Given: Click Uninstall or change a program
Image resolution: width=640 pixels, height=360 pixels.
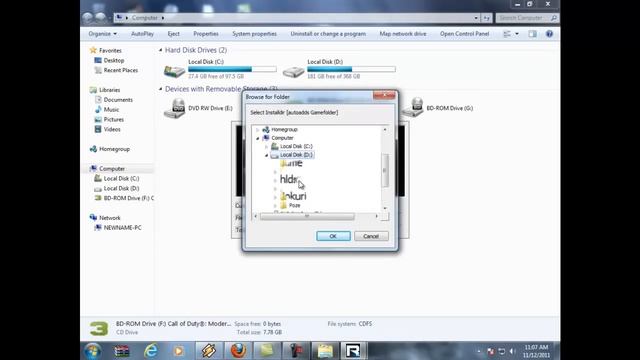Looking at the screenshot, I should point(328,34).
